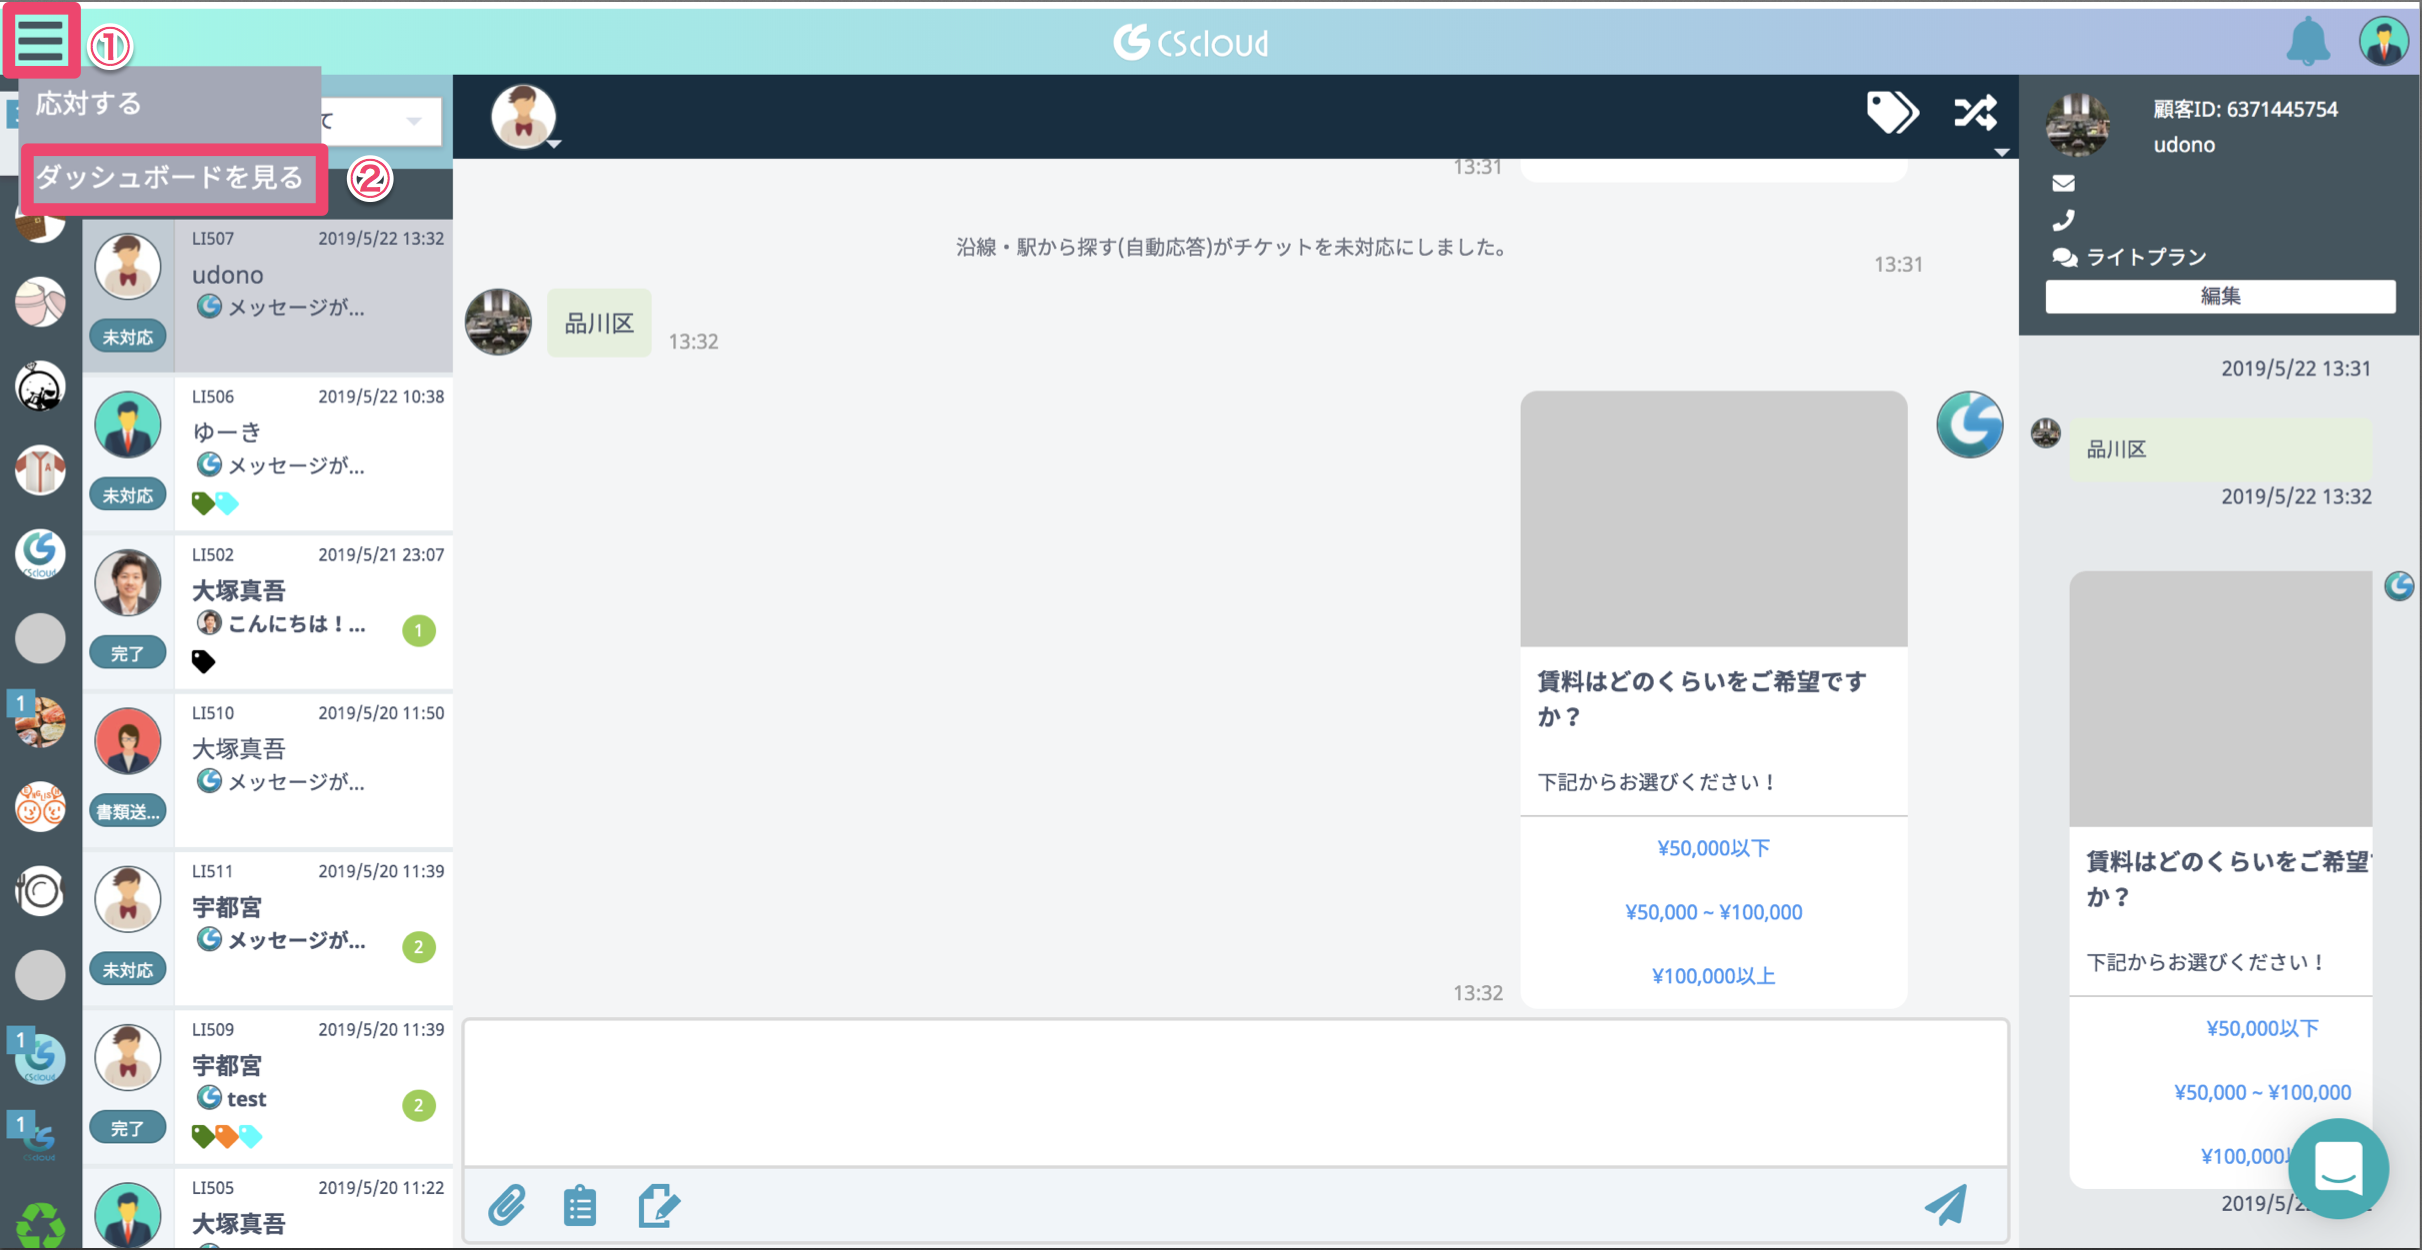Expand the dropdown arrow under shuffle icon
This screenshot has width=2422, height=1250.
click(2001, 152)
